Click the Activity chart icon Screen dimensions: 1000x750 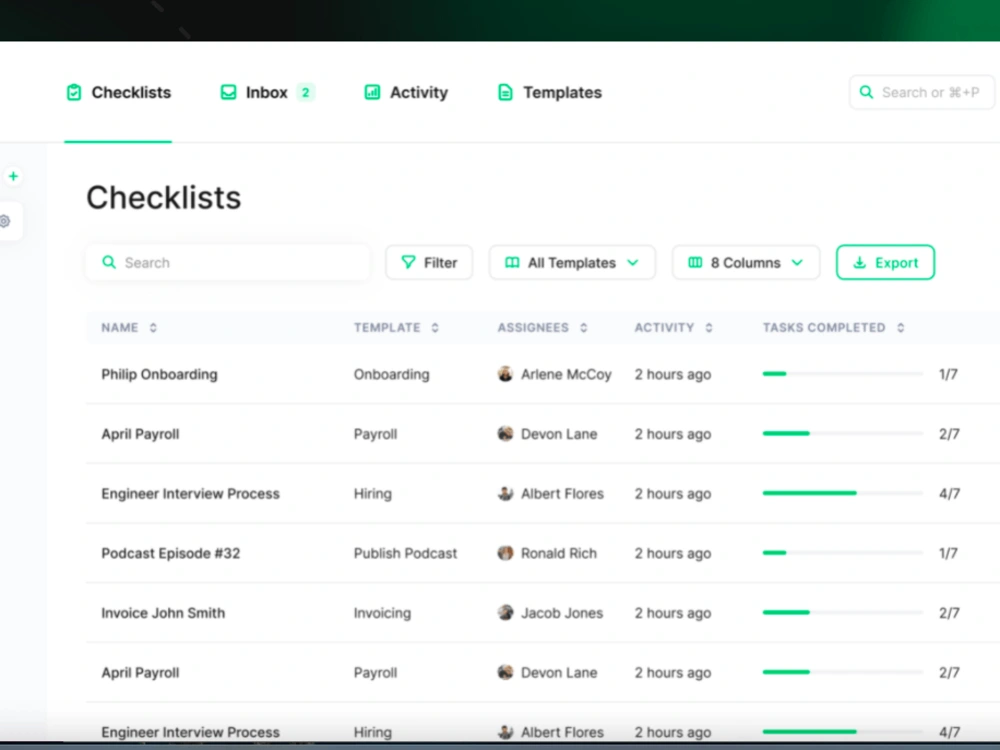[372, 92]
